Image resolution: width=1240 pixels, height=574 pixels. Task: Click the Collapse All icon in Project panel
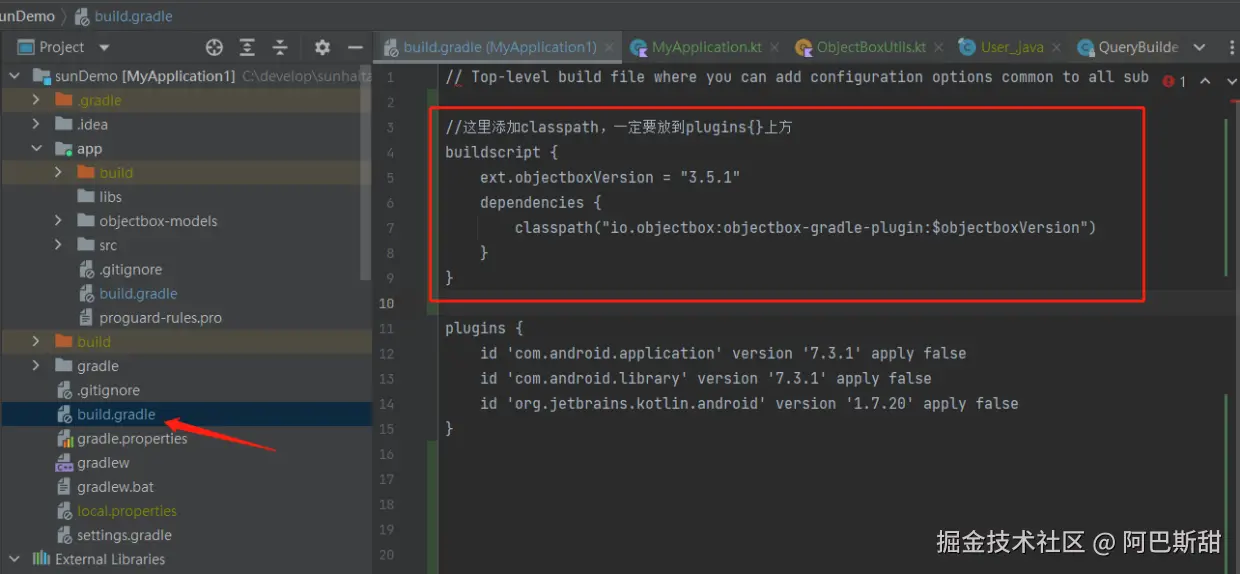point(280,47)
